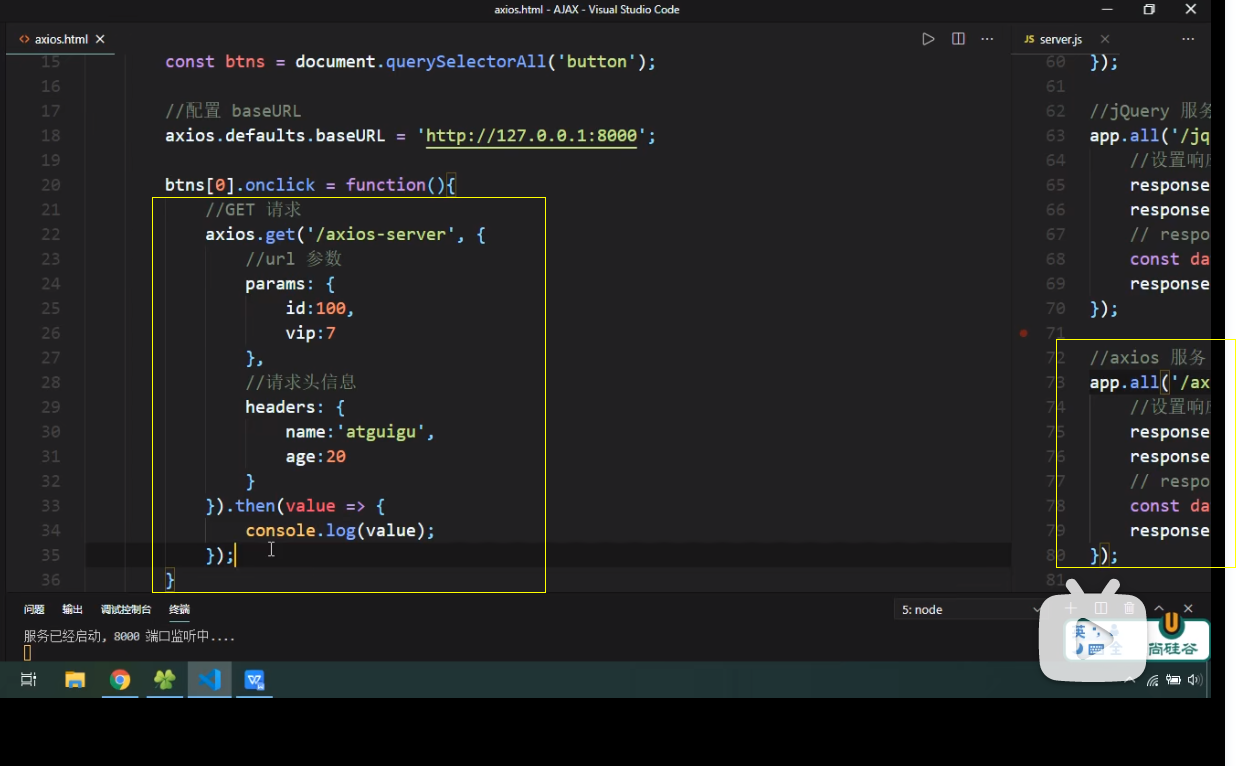Click 'btns[0].onclick' on line 20

(240, 185)
